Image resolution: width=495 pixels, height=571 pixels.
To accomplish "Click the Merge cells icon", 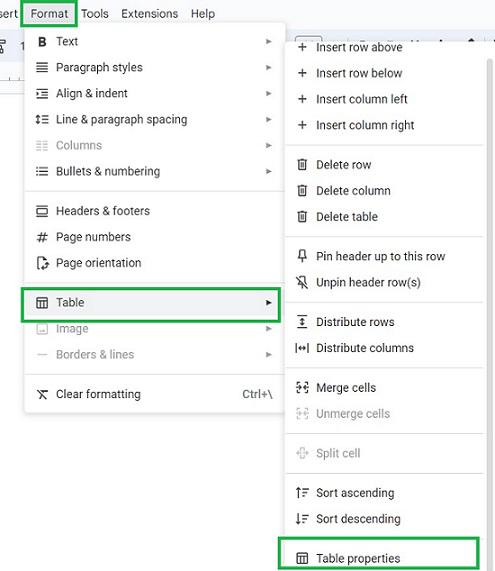I will coord(302,387).
